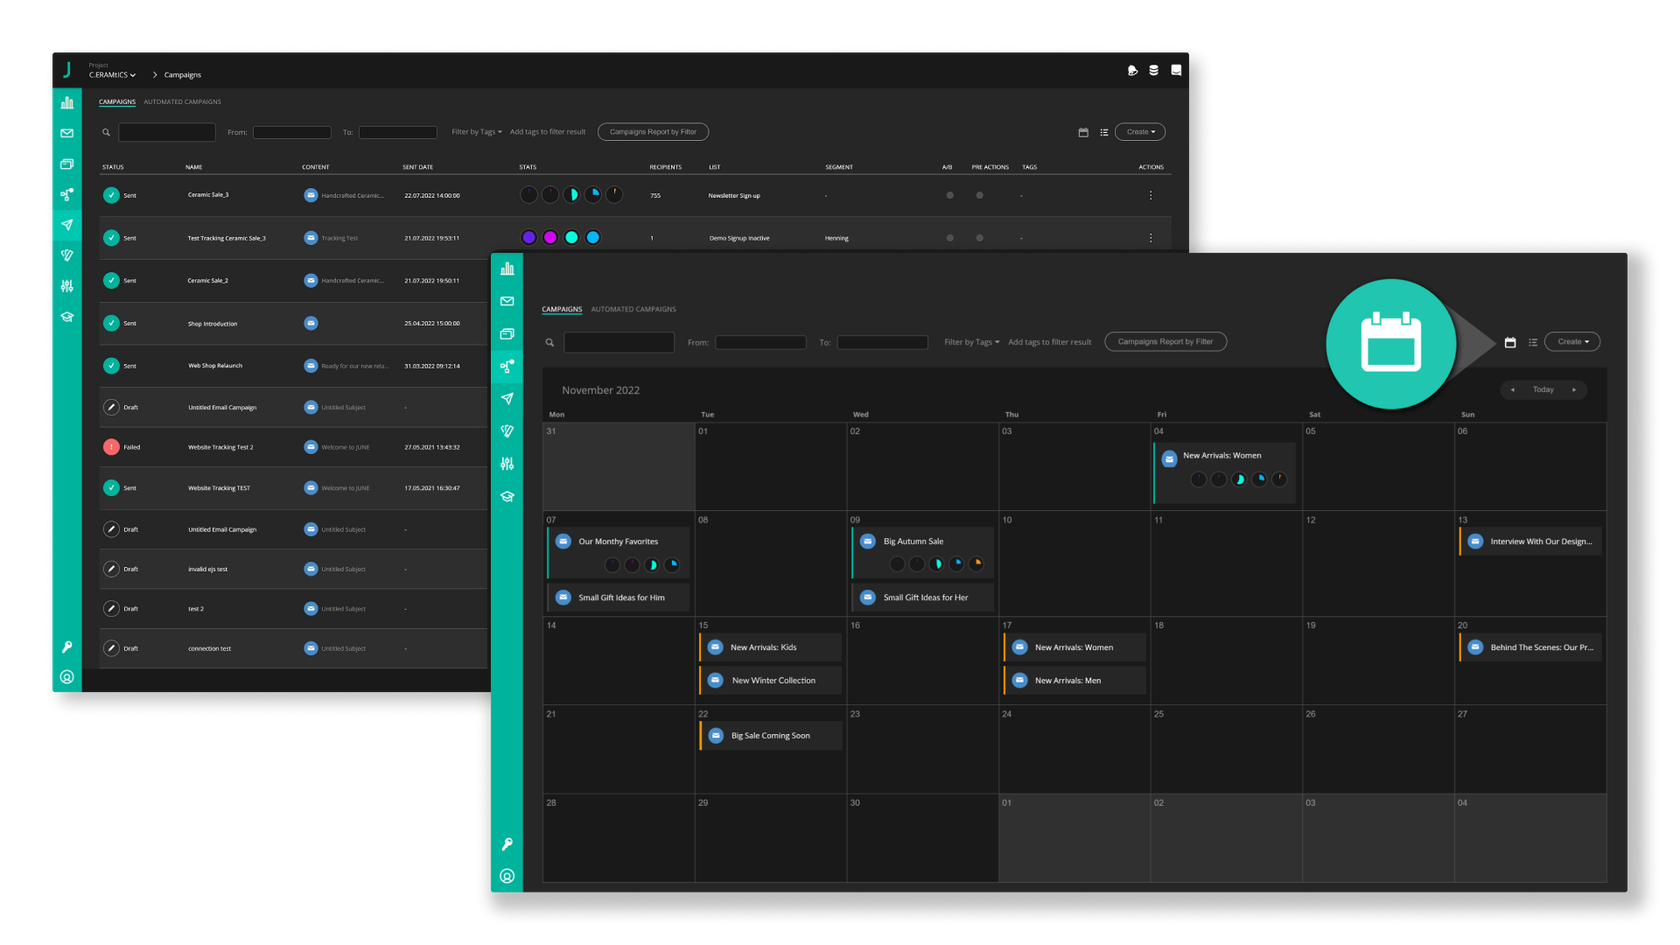
Task: Open the paper plane icon in front window sidebar
Action: (x=507, y=399)
